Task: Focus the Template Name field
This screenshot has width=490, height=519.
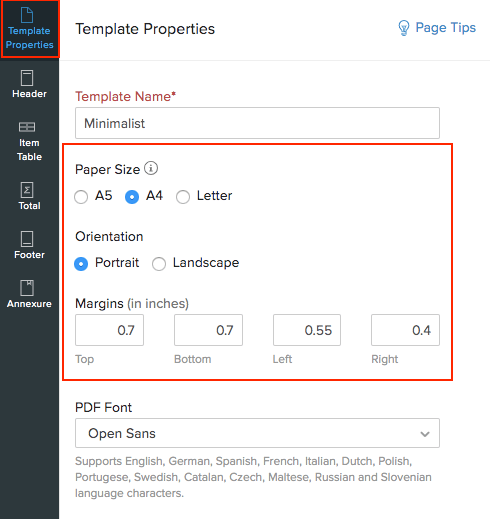Action: [257, 123]
